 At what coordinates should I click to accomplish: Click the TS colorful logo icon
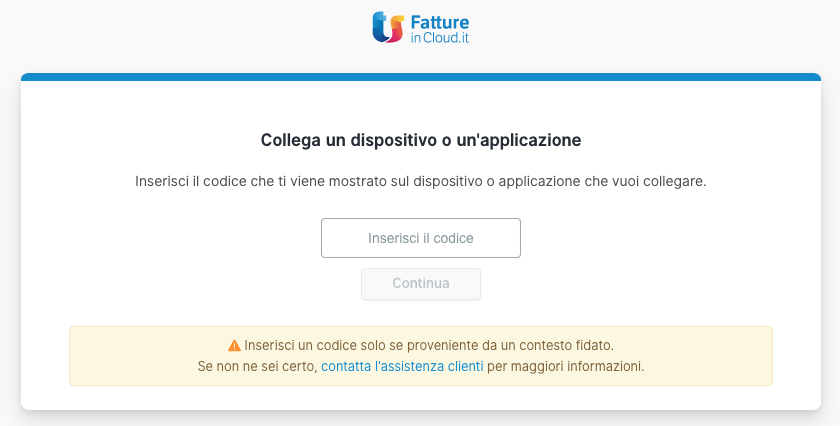(x=388, y=27)
